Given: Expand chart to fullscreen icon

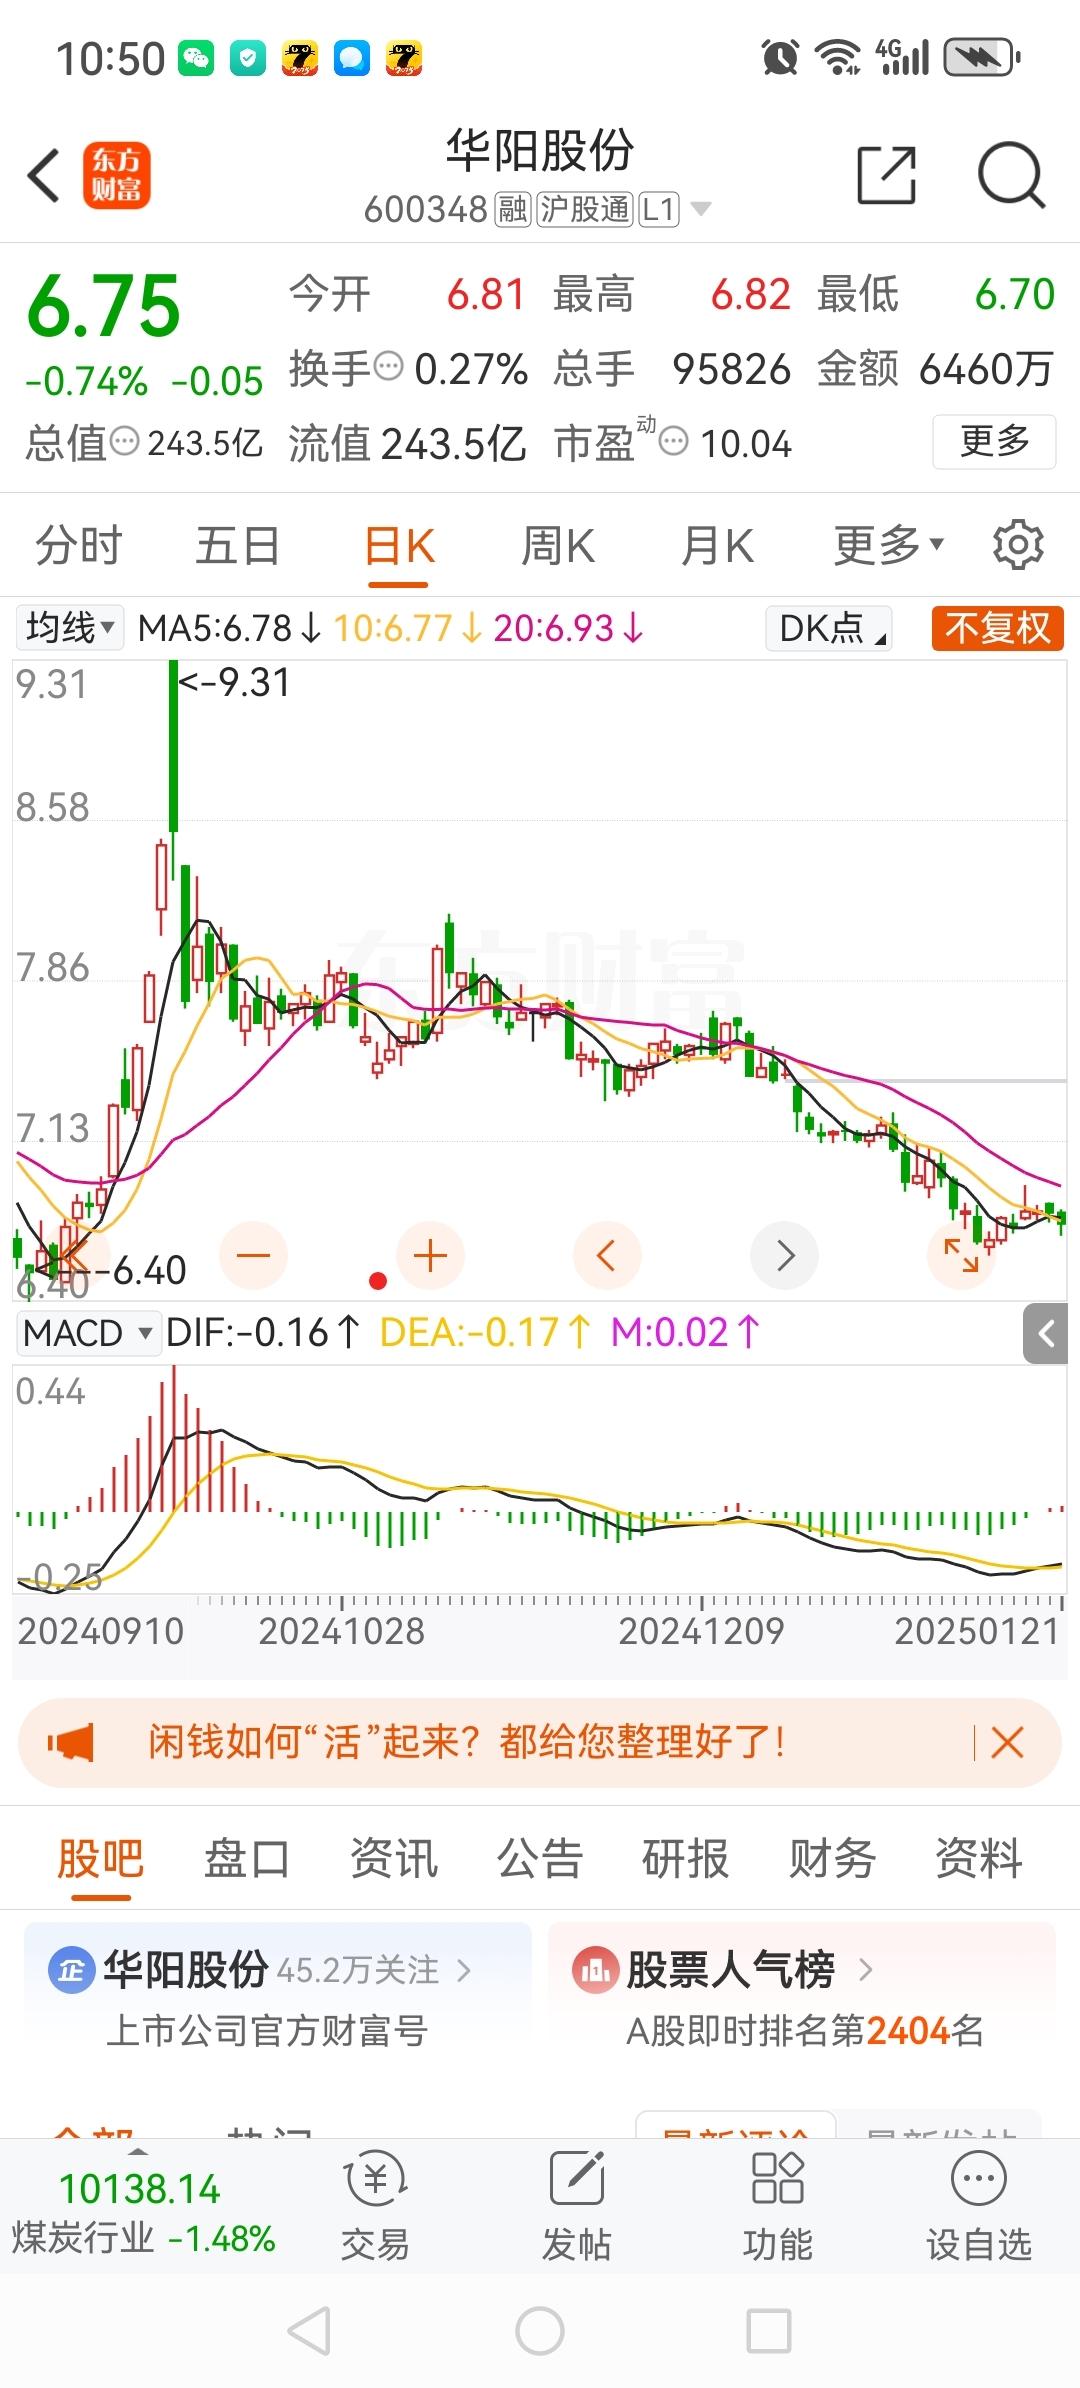Looking at the screenshot, I should click(x=961, y=1255).
